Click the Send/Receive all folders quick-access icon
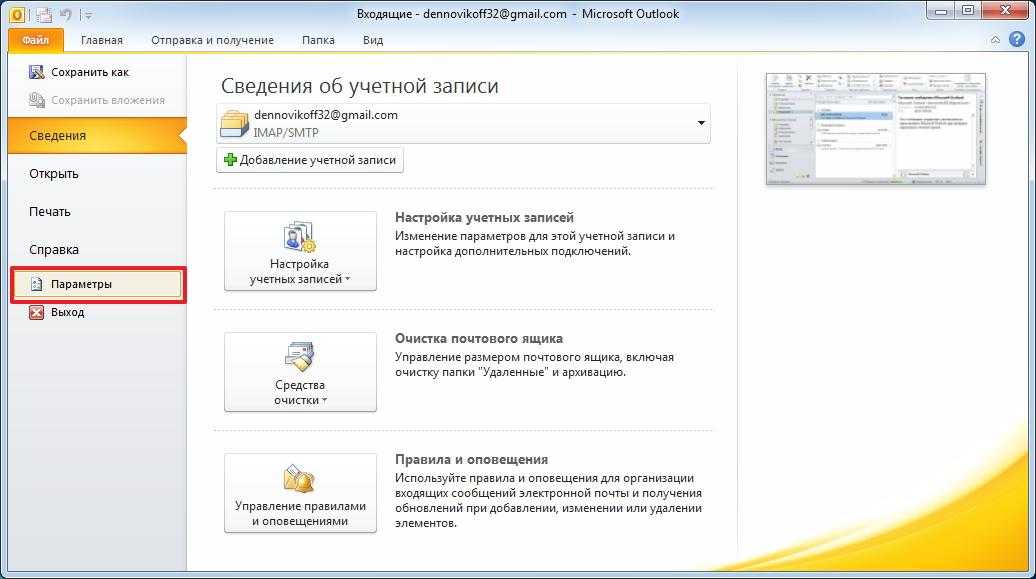This screenshot has height=579, width=1036. coord(44,14)
